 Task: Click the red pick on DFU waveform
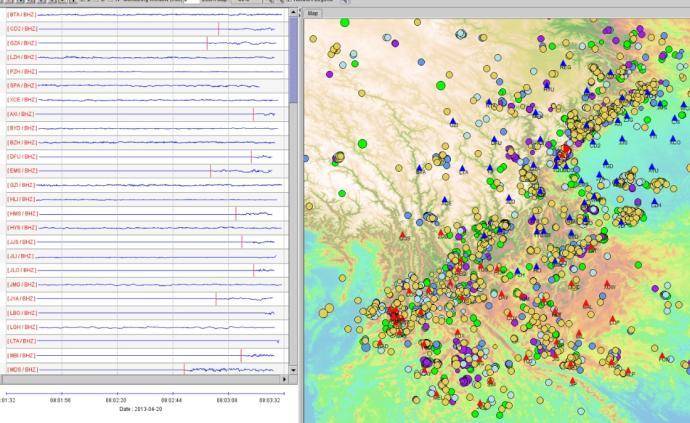(x=251, y=157)
